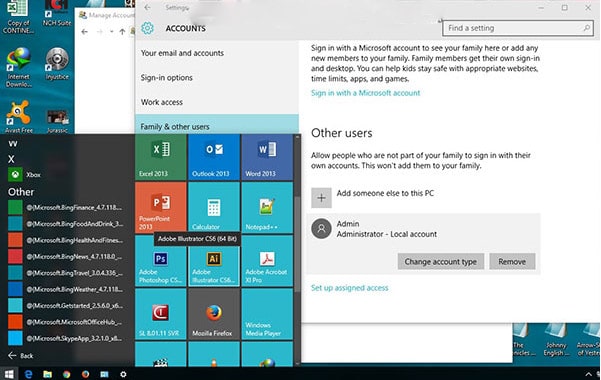601x380 pixels.
Task: Open Microsoft.BingNews app entry
Action: [x=65, y=257]
